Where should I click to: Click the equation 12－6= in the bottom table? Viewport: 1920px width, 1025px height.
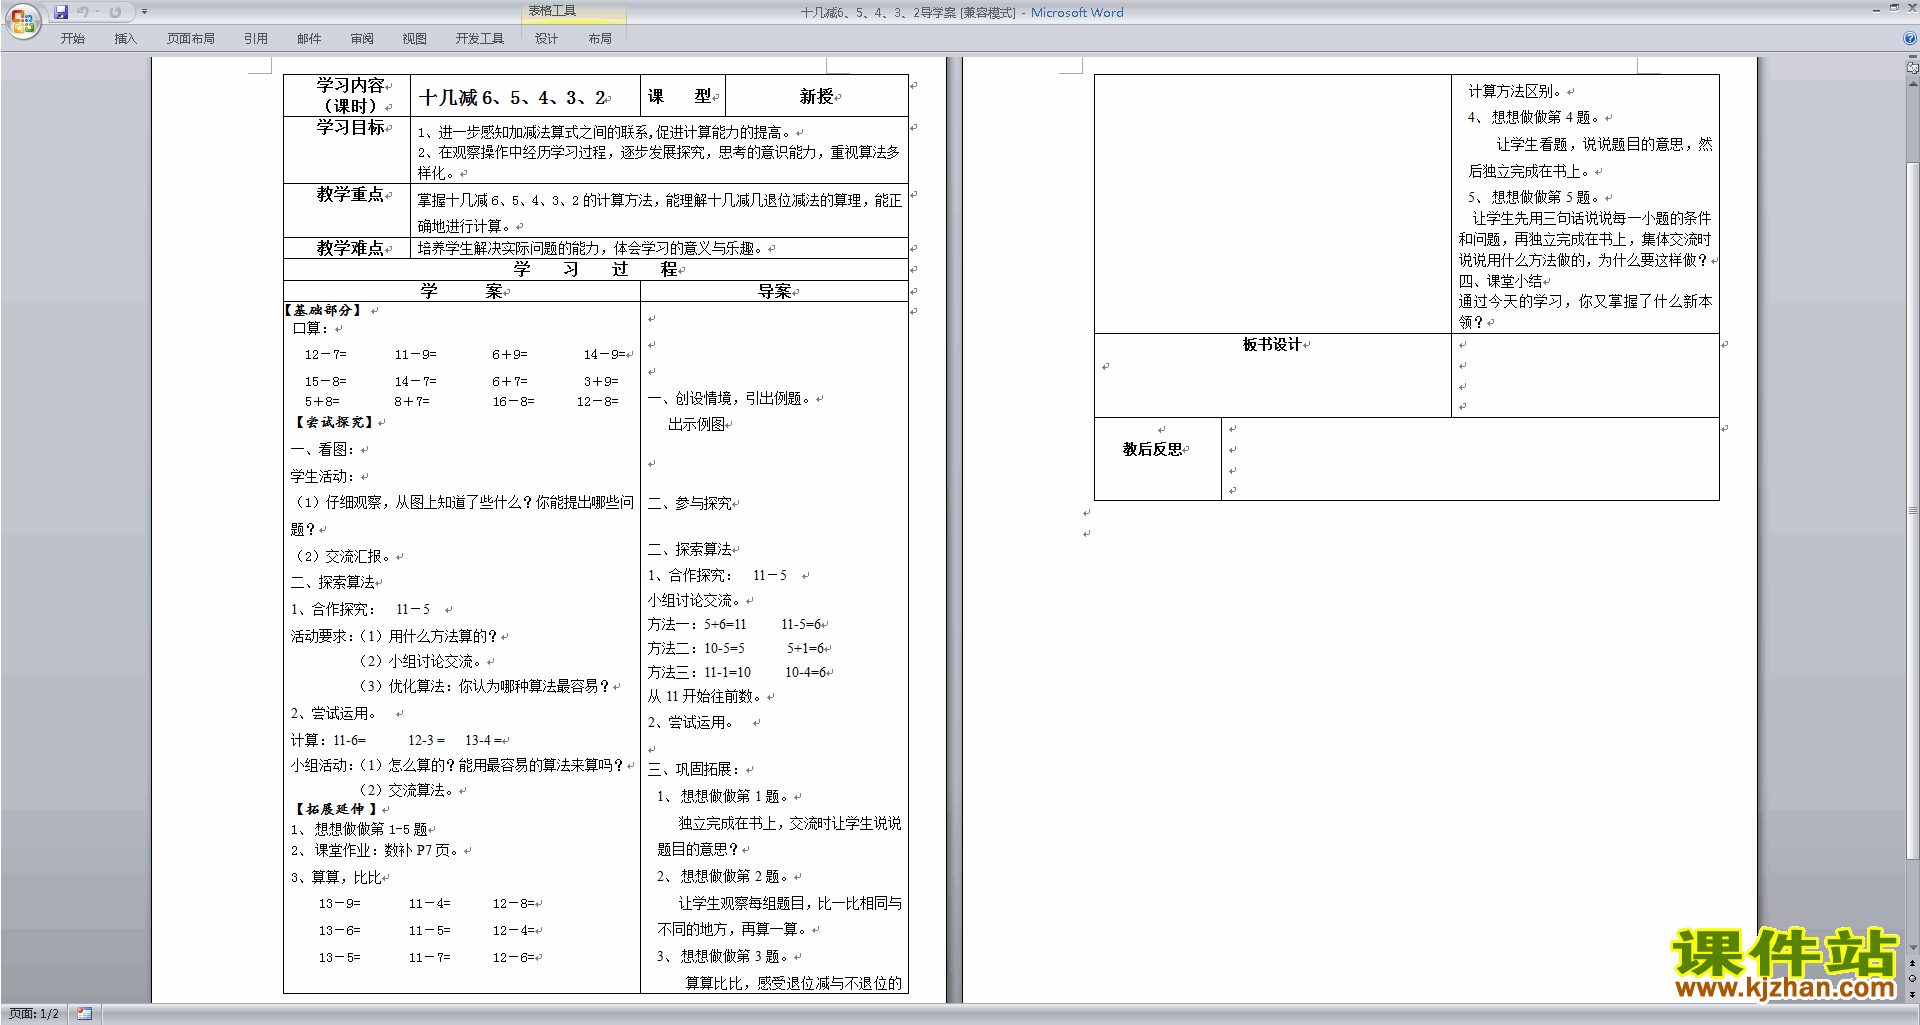[513, 957]
